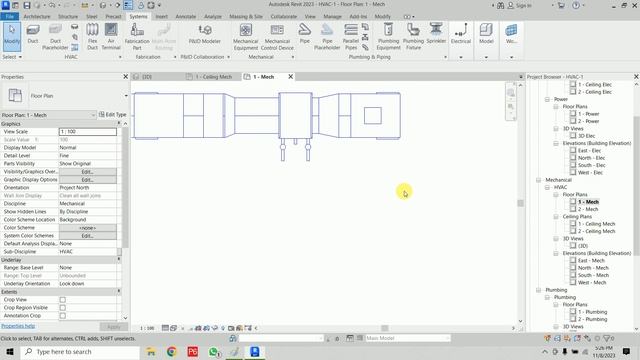Collapse the Extents properties section

119,291
